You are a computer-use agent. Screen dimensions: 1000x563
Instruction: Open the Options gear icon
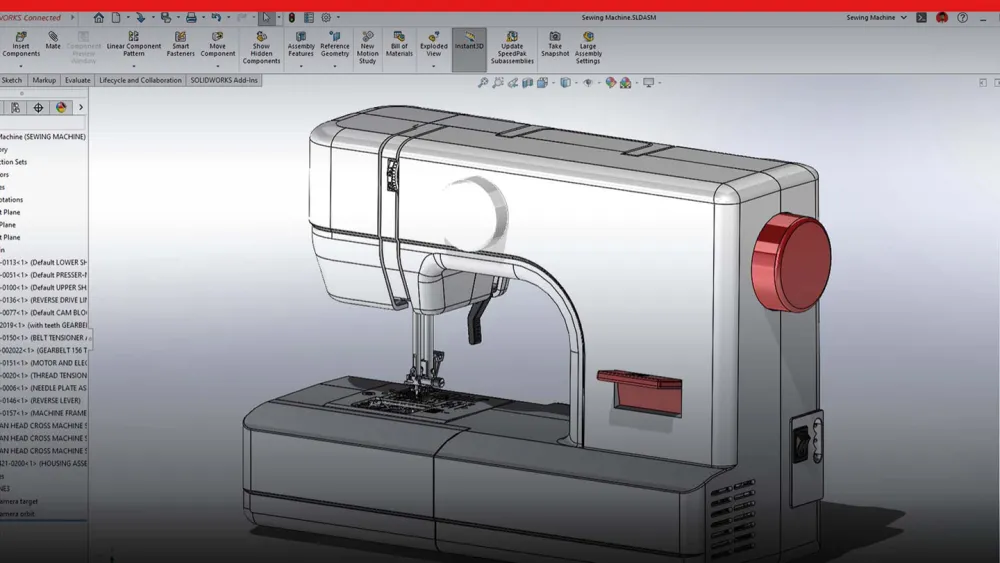(x=326, y=18)
